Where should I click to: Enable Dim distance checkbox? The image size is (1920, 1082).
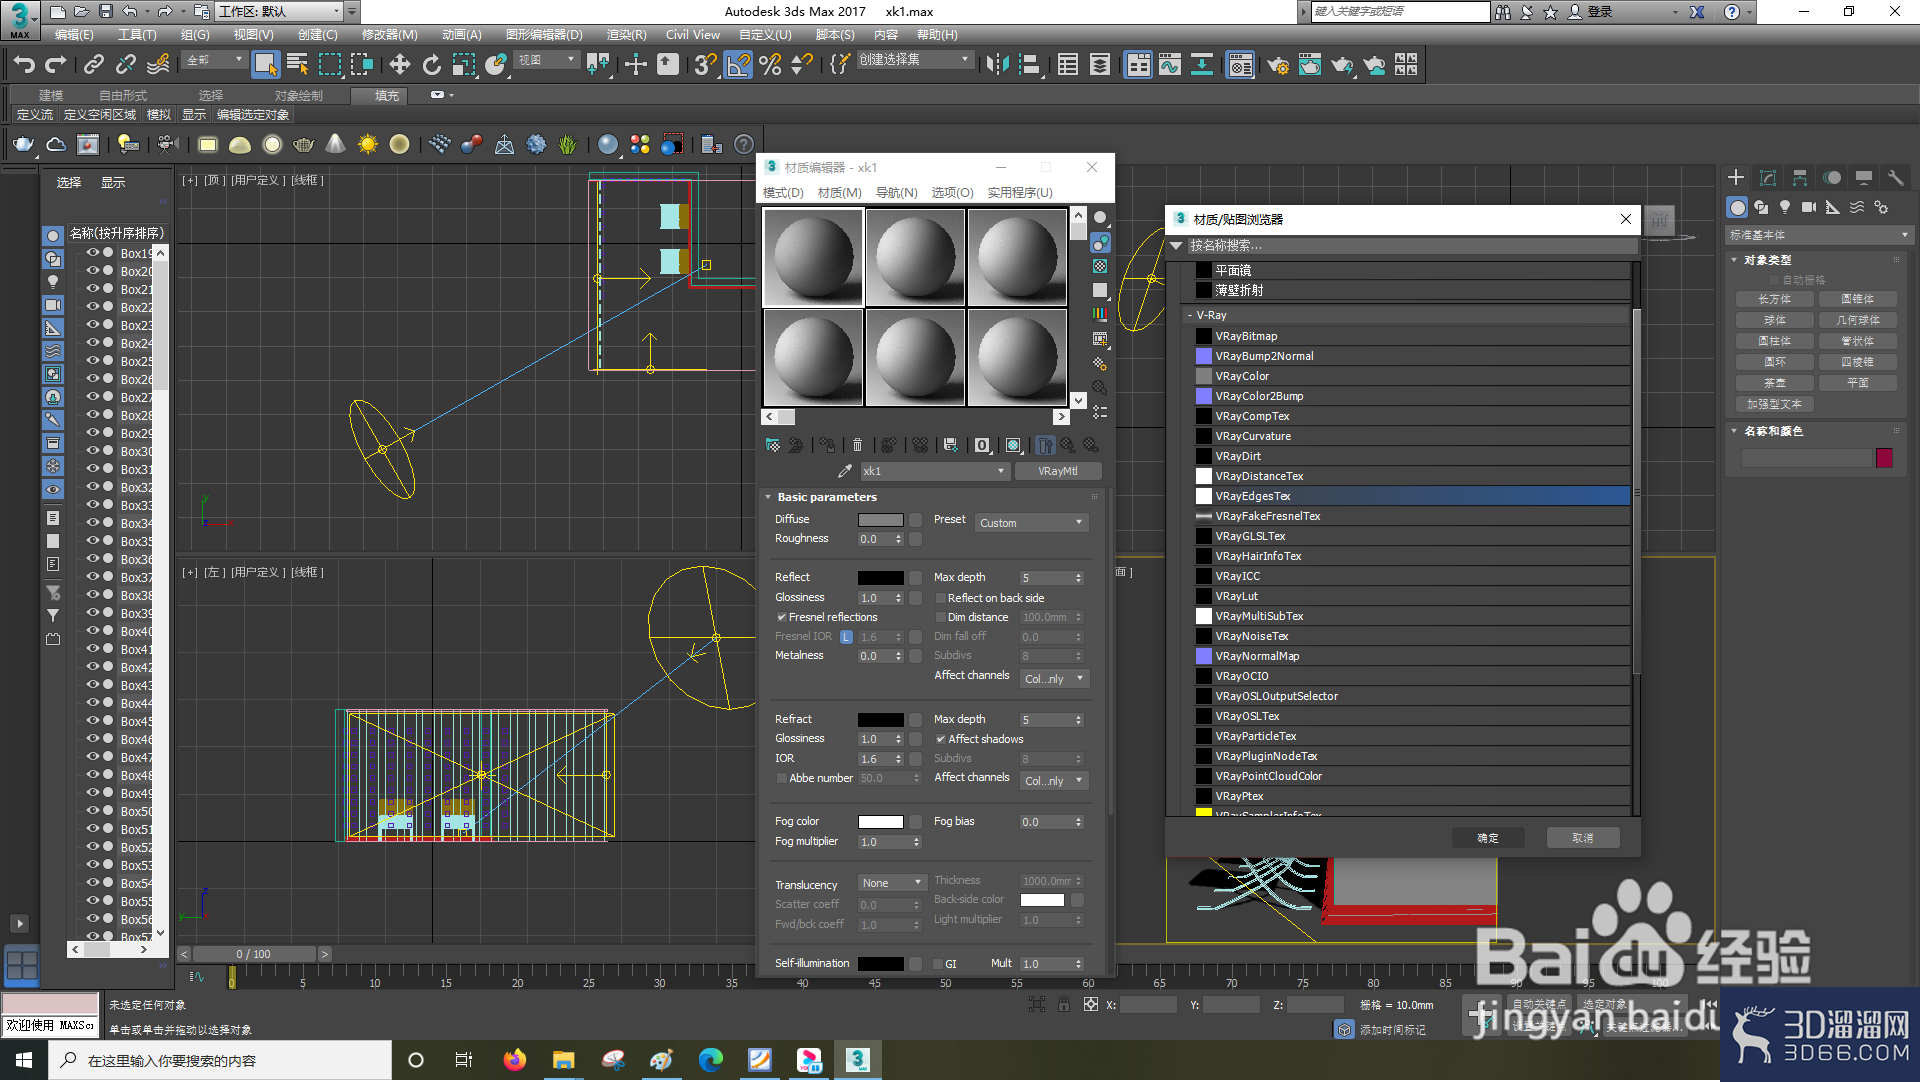pos(940,618)
